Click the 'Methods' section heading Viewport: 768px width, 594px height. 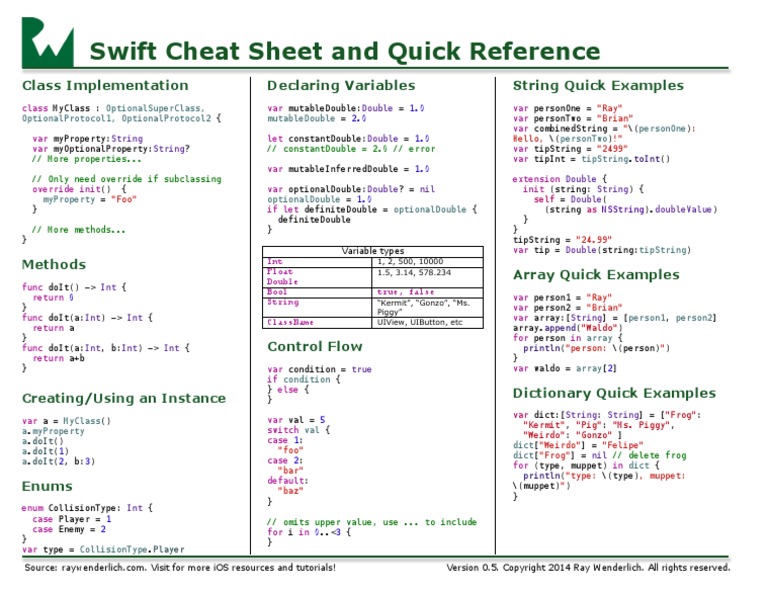click(54, 264)
